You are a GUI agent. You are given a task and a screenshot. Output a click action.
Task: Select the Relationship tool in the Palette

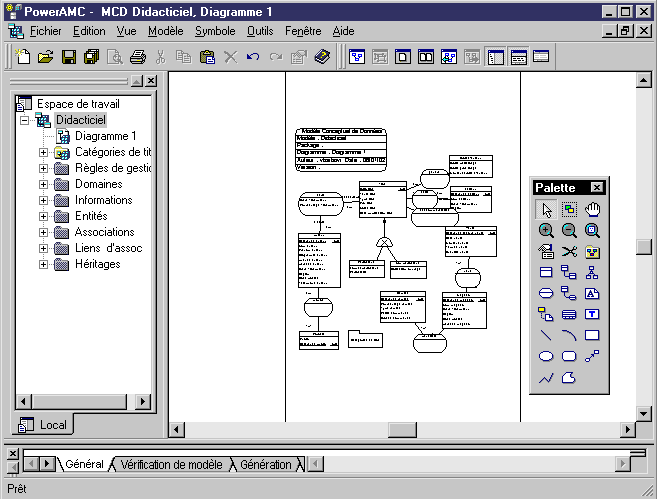pos(569,273)
